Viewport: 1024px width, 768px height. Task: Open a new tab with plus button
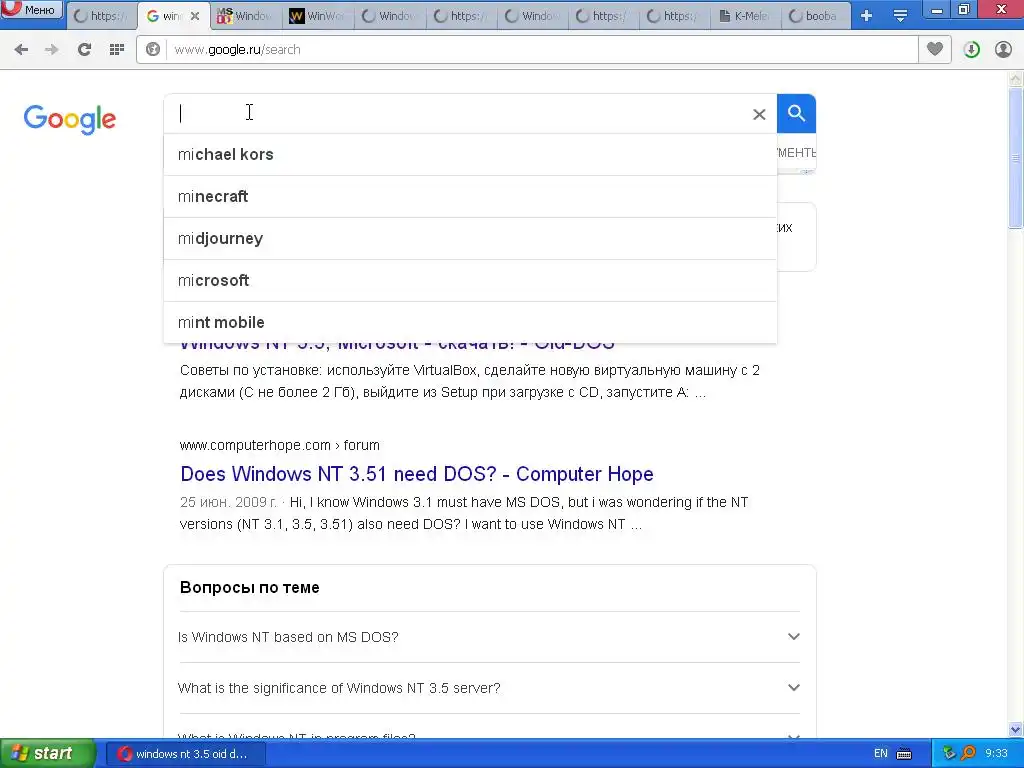[867, 16]
